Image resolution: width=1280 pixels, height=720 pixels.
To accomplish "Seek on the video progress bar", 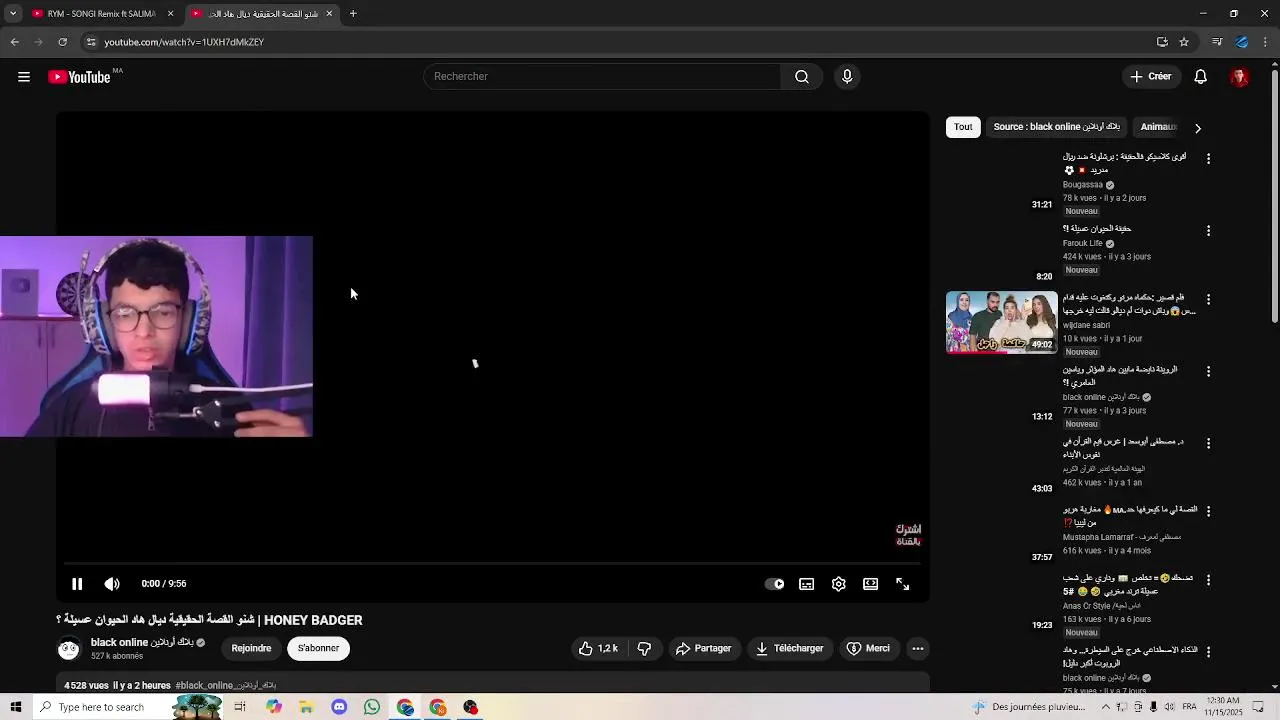I will 493,564.
